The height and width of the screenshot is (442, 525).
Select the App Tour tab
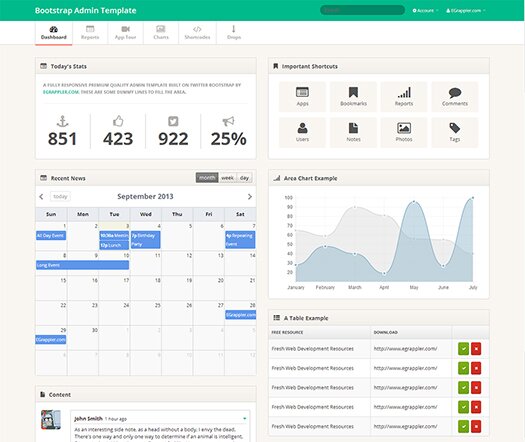pyautogui.click(x=126, y=33)
